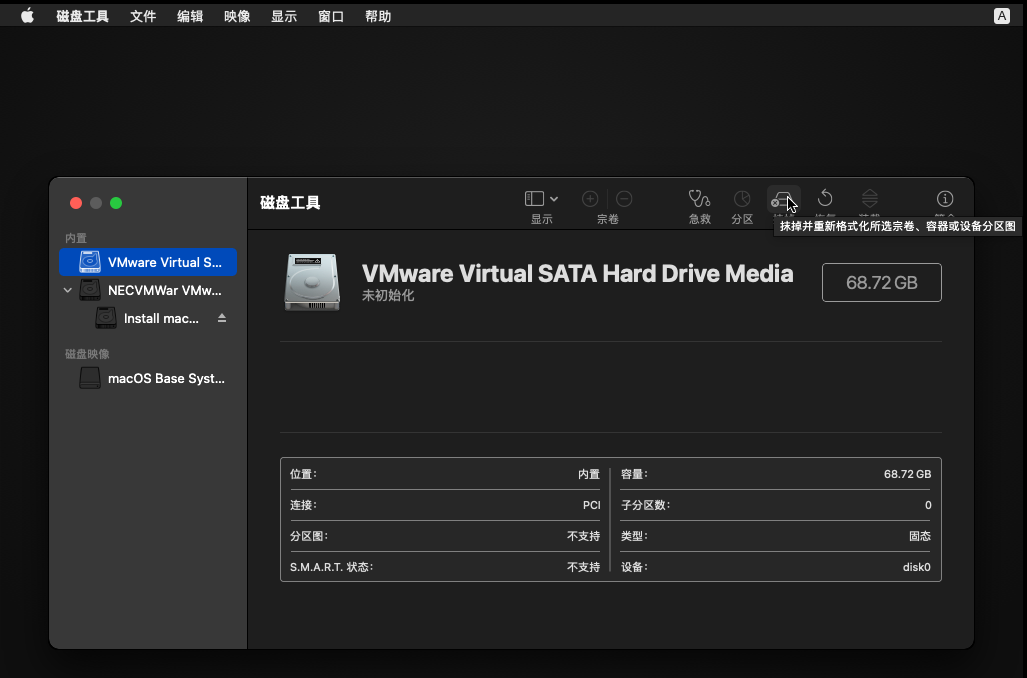Open the 窗口 menu
Screen dimensions: 1027x678
[331, 16]
